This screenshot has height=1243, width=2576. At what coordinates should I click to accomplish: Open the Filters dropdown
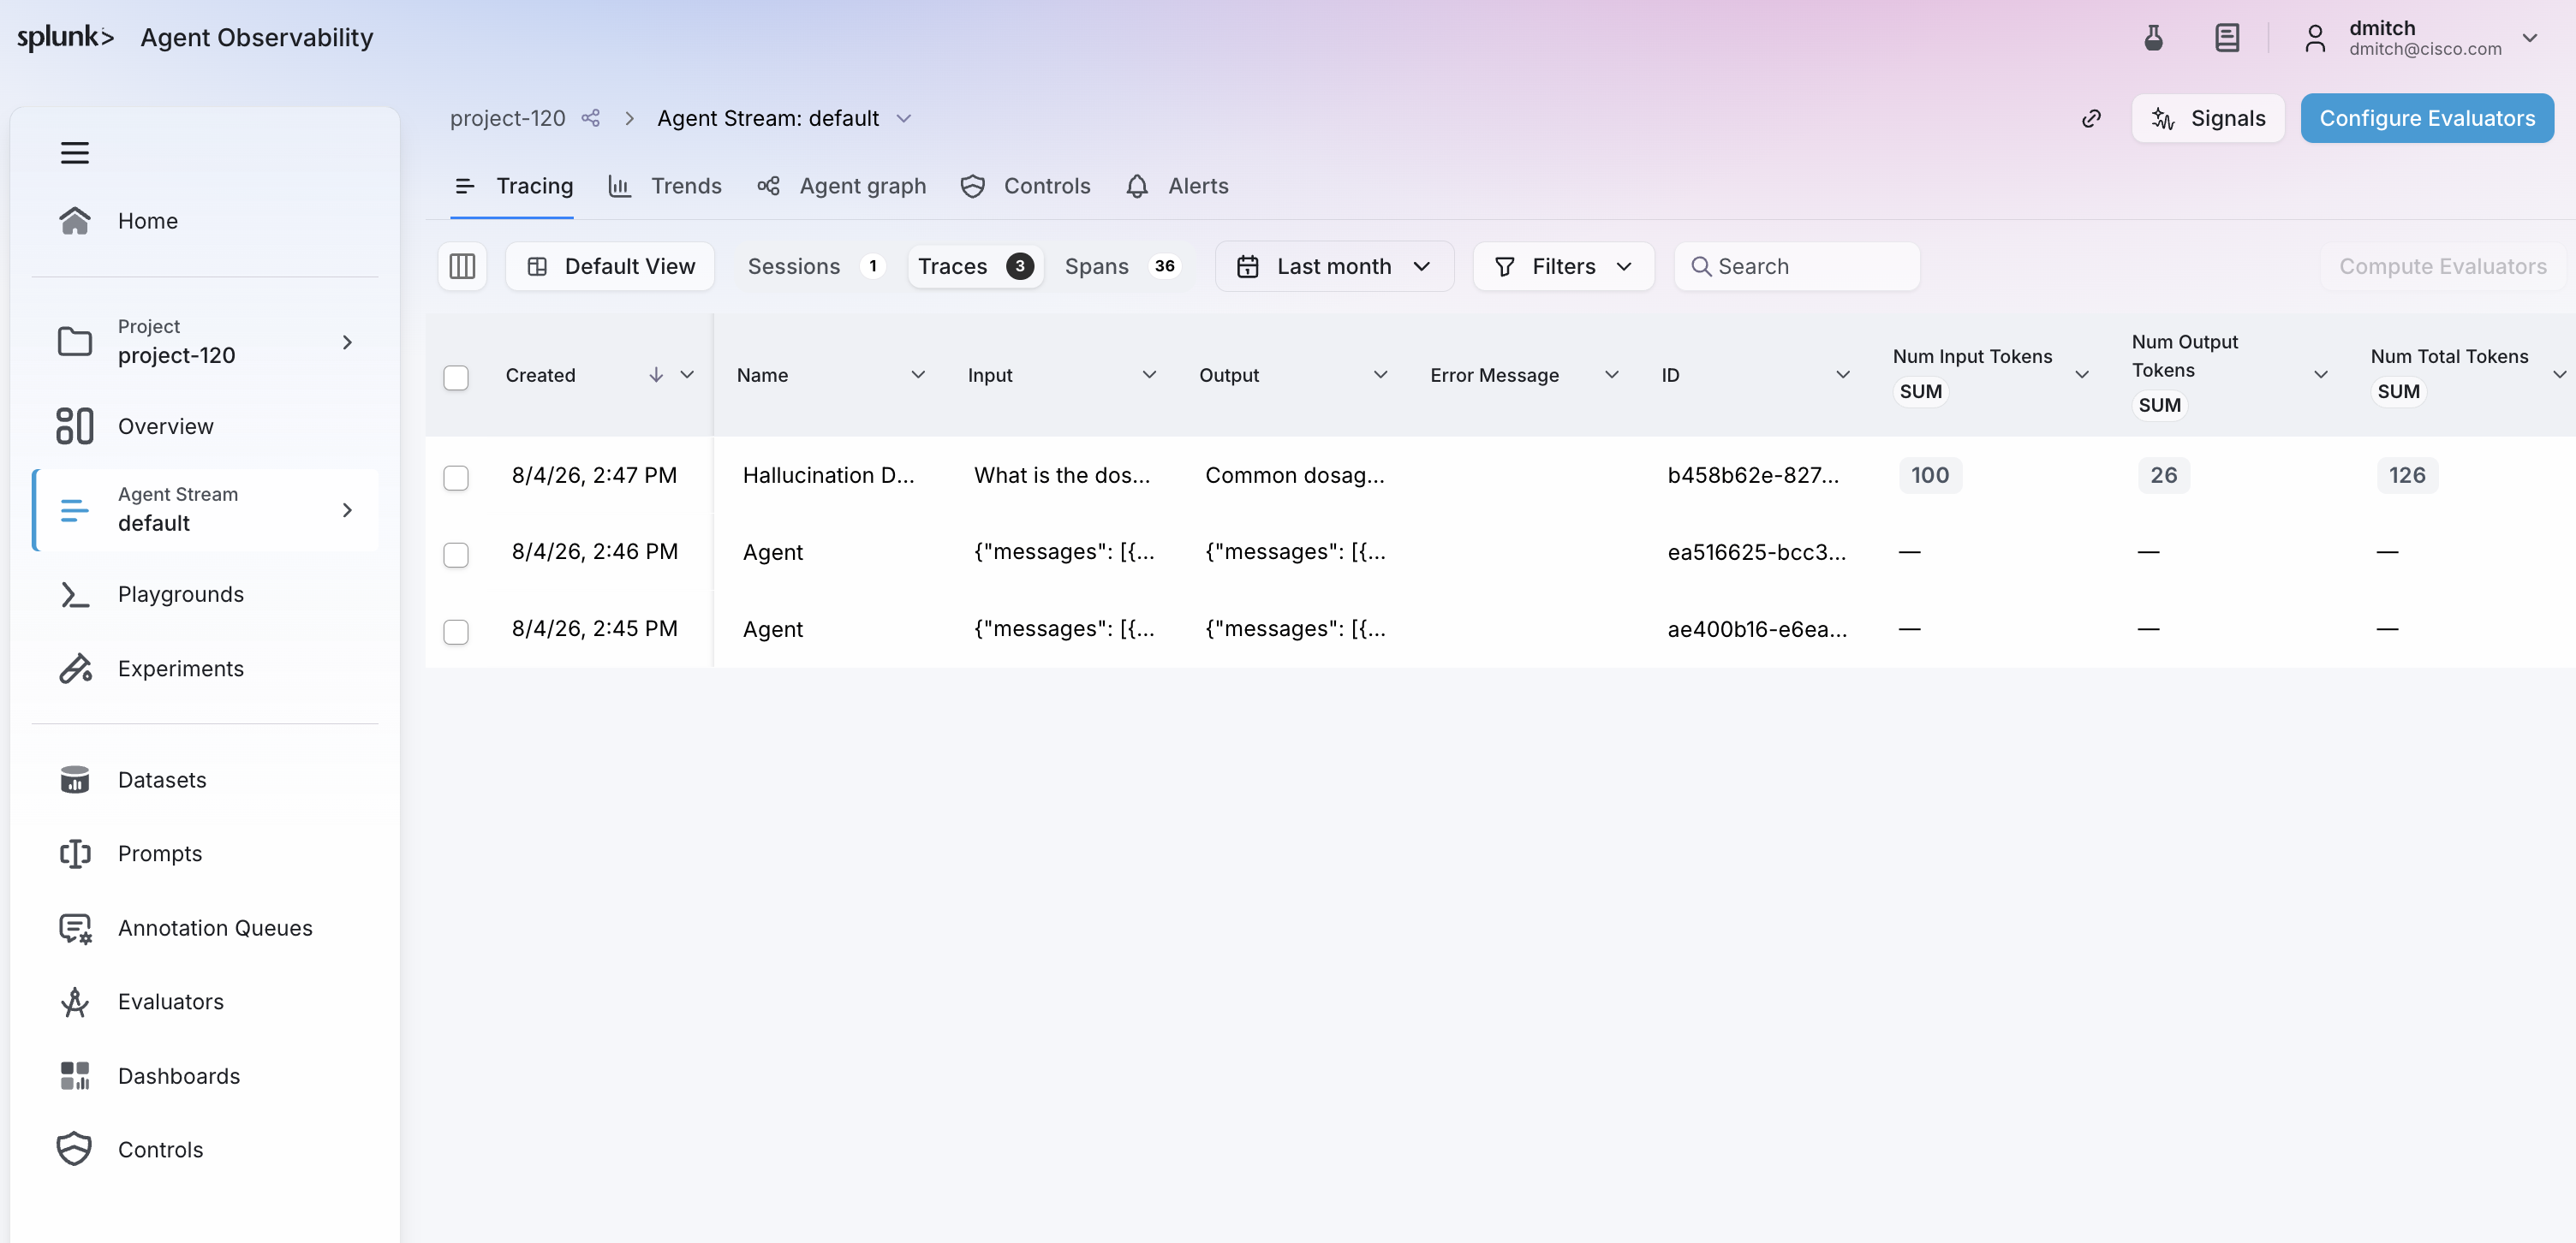tap(1564, 266)
